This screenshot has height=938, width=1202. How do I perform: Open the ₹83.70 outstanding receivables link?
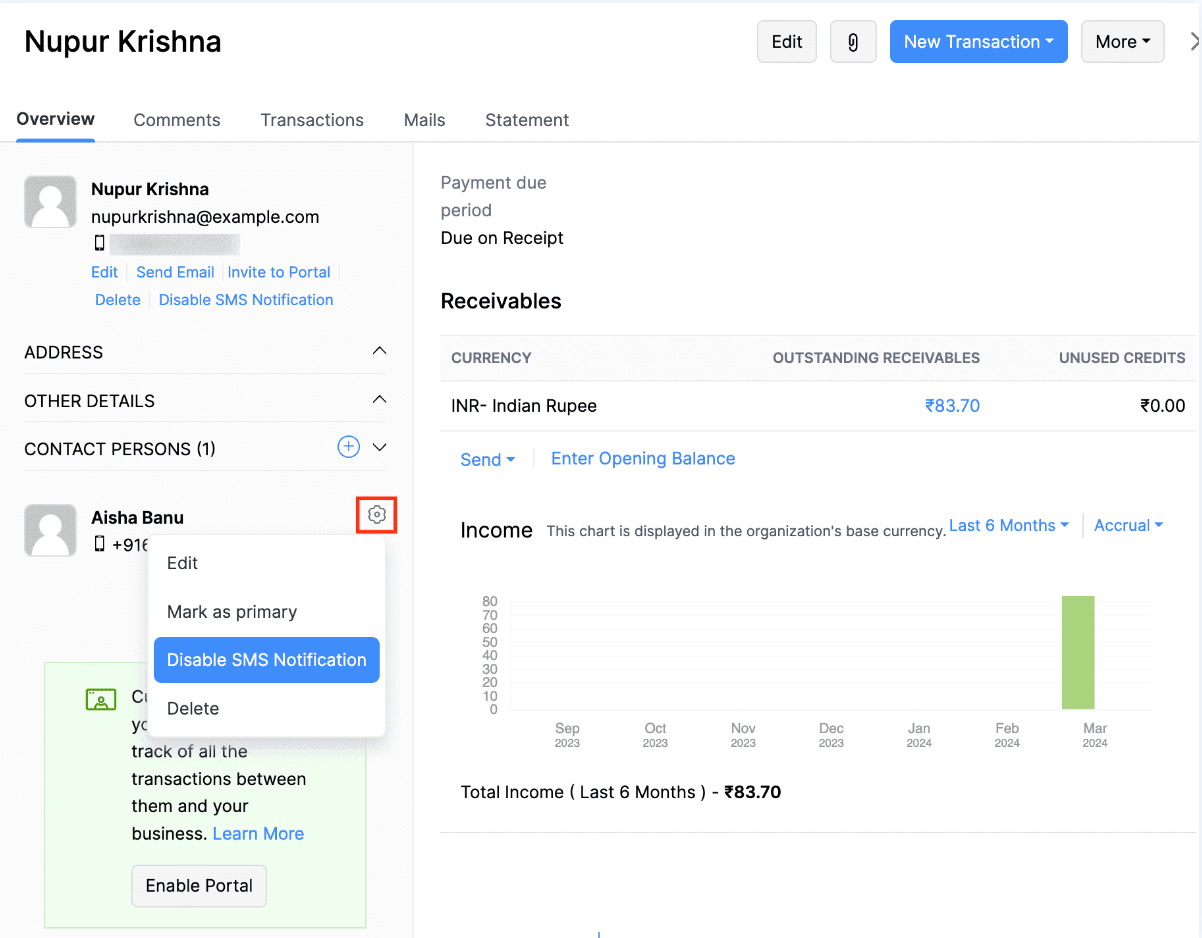(x=952, y=406)
